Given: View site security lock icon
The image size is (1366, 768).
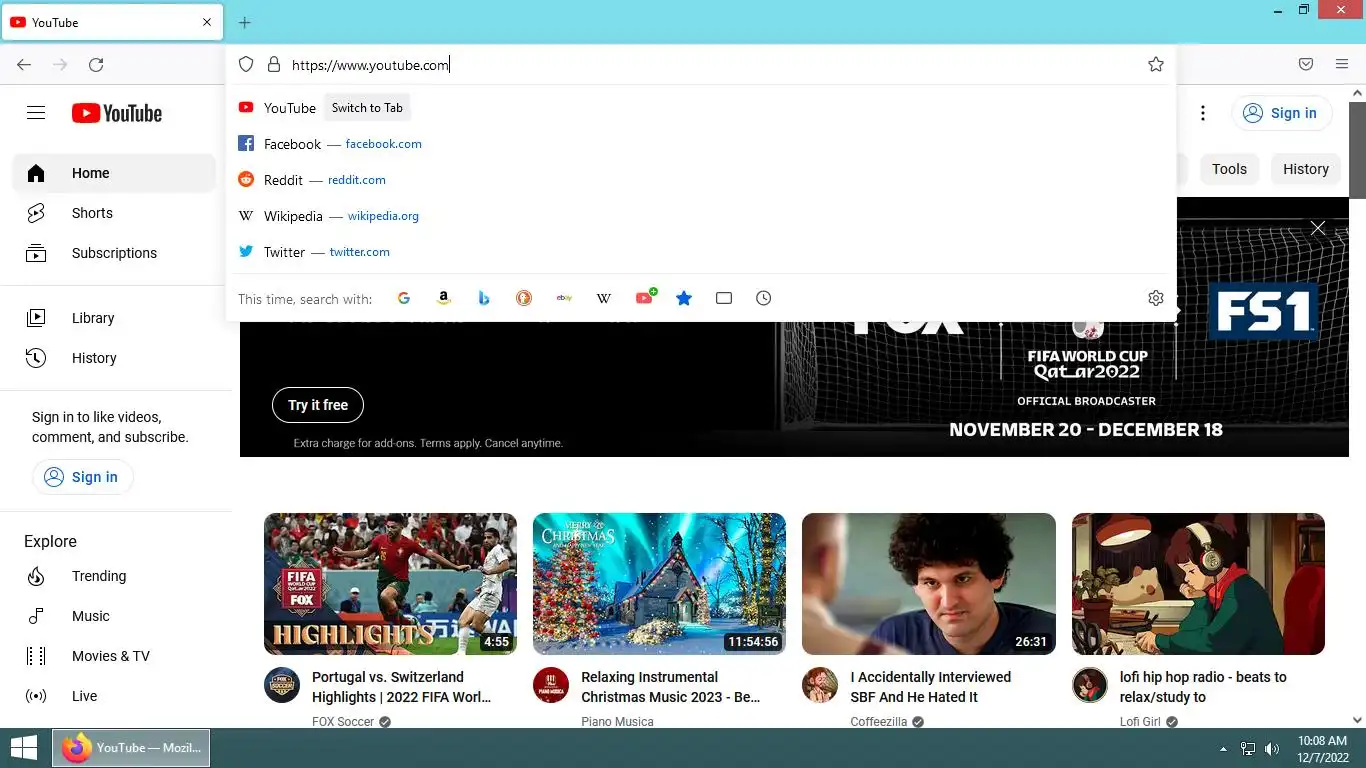Looking at the screenshot, I should 273,64.
